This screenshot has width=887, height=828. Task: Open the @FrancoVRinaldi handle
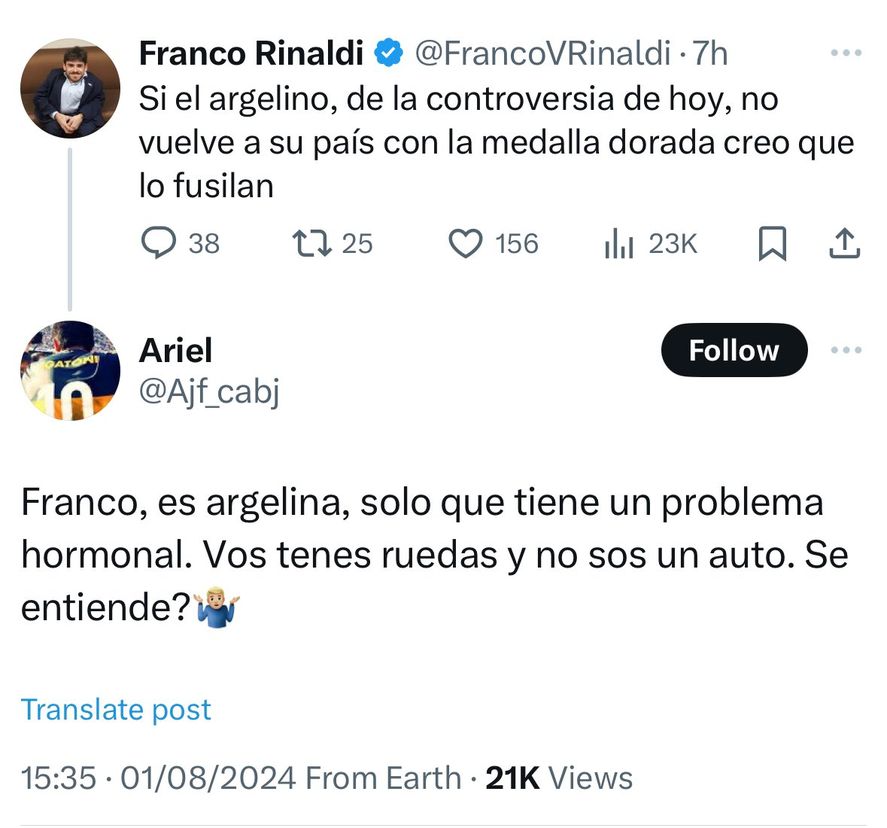coord(541,54)
